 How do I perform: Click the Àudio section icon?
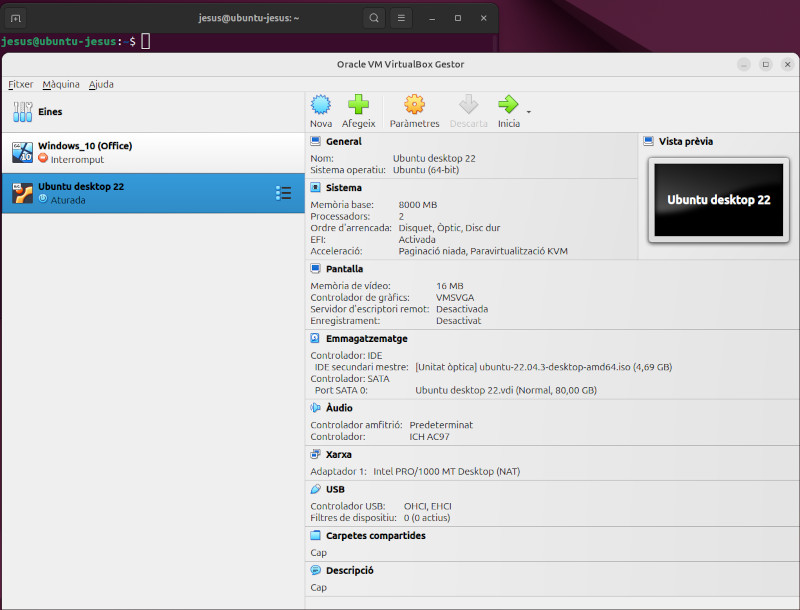tap(314, 407)
